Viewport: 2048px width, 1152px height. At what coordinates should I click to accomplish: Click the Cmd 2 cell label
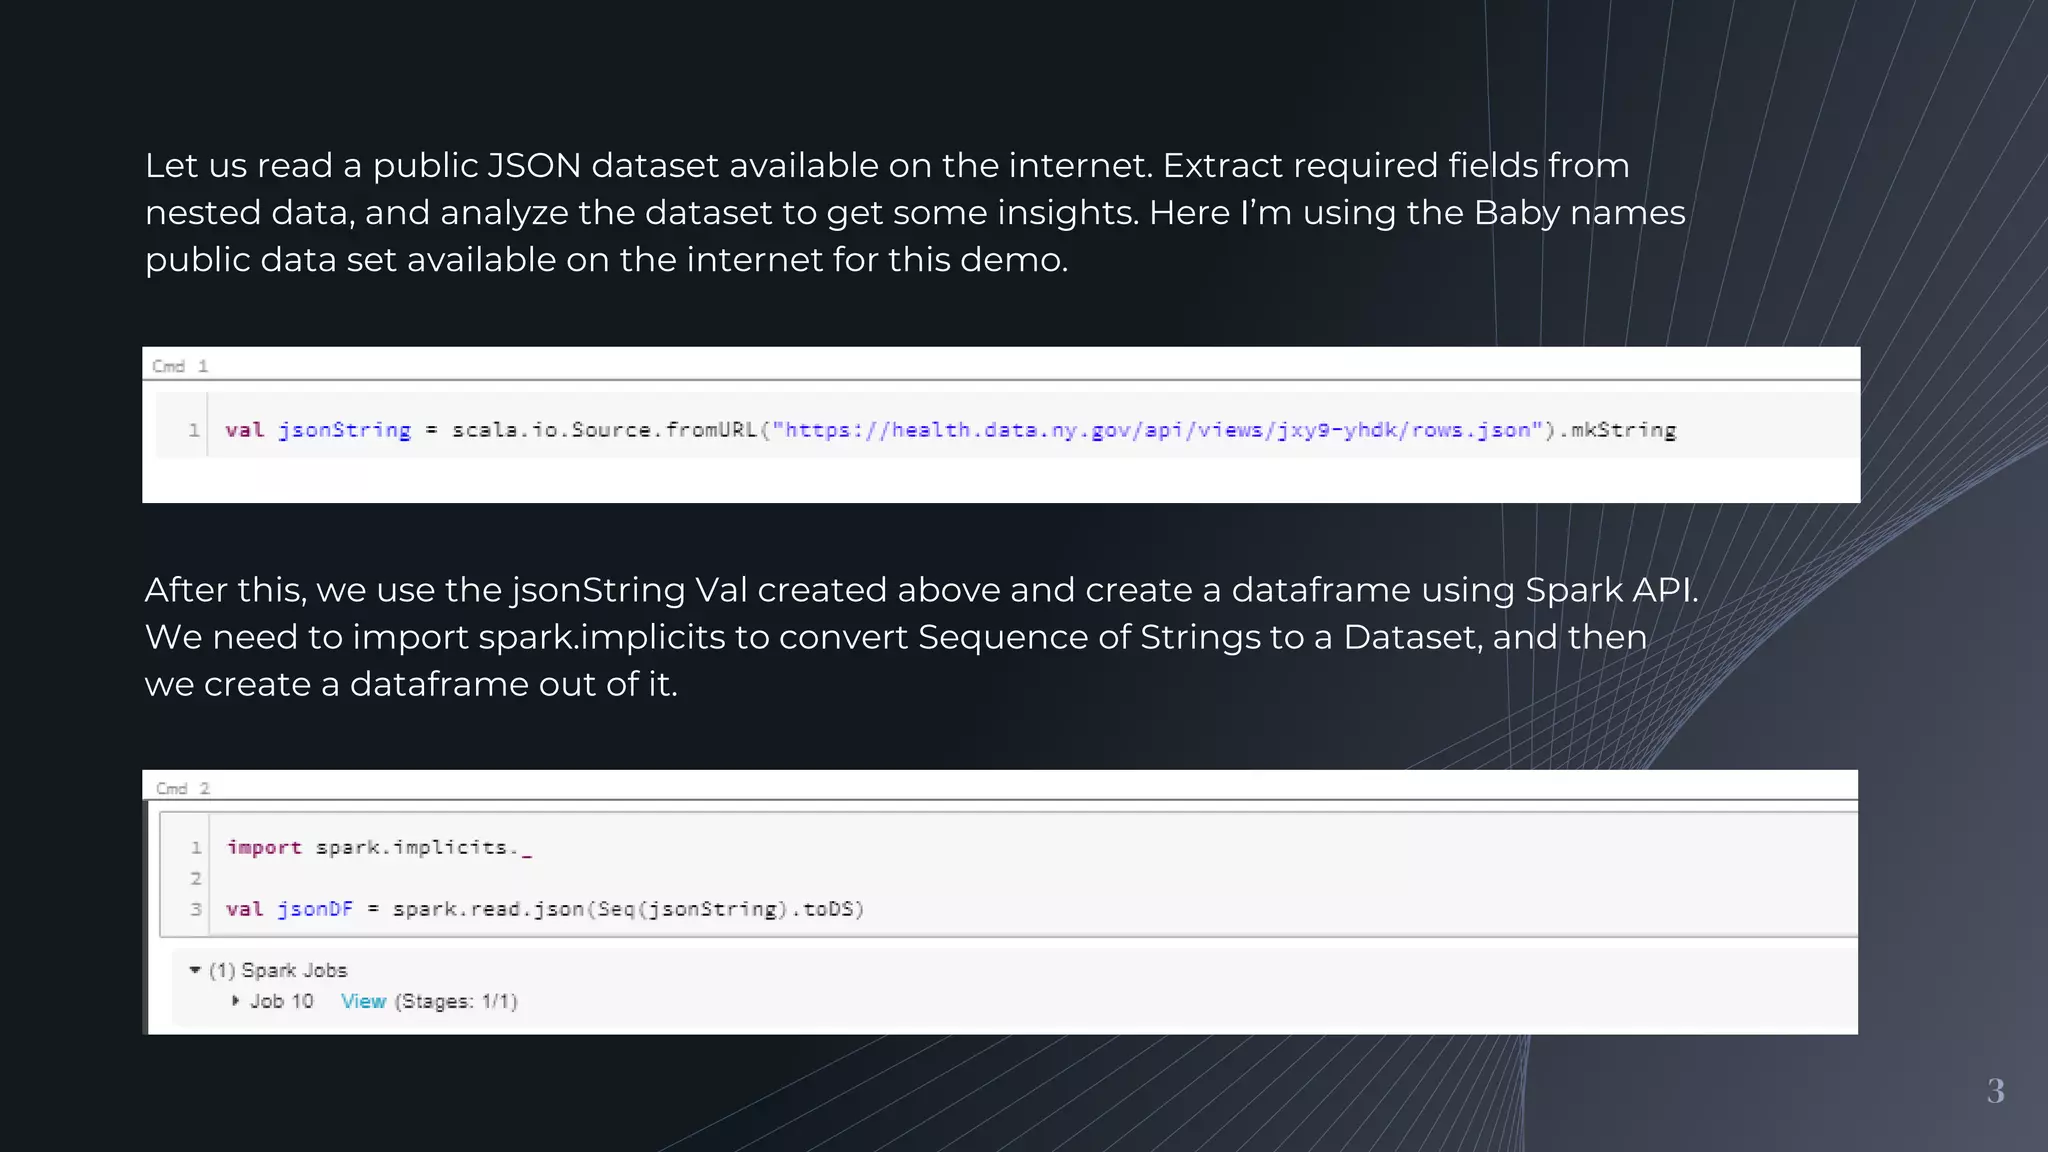183,788
